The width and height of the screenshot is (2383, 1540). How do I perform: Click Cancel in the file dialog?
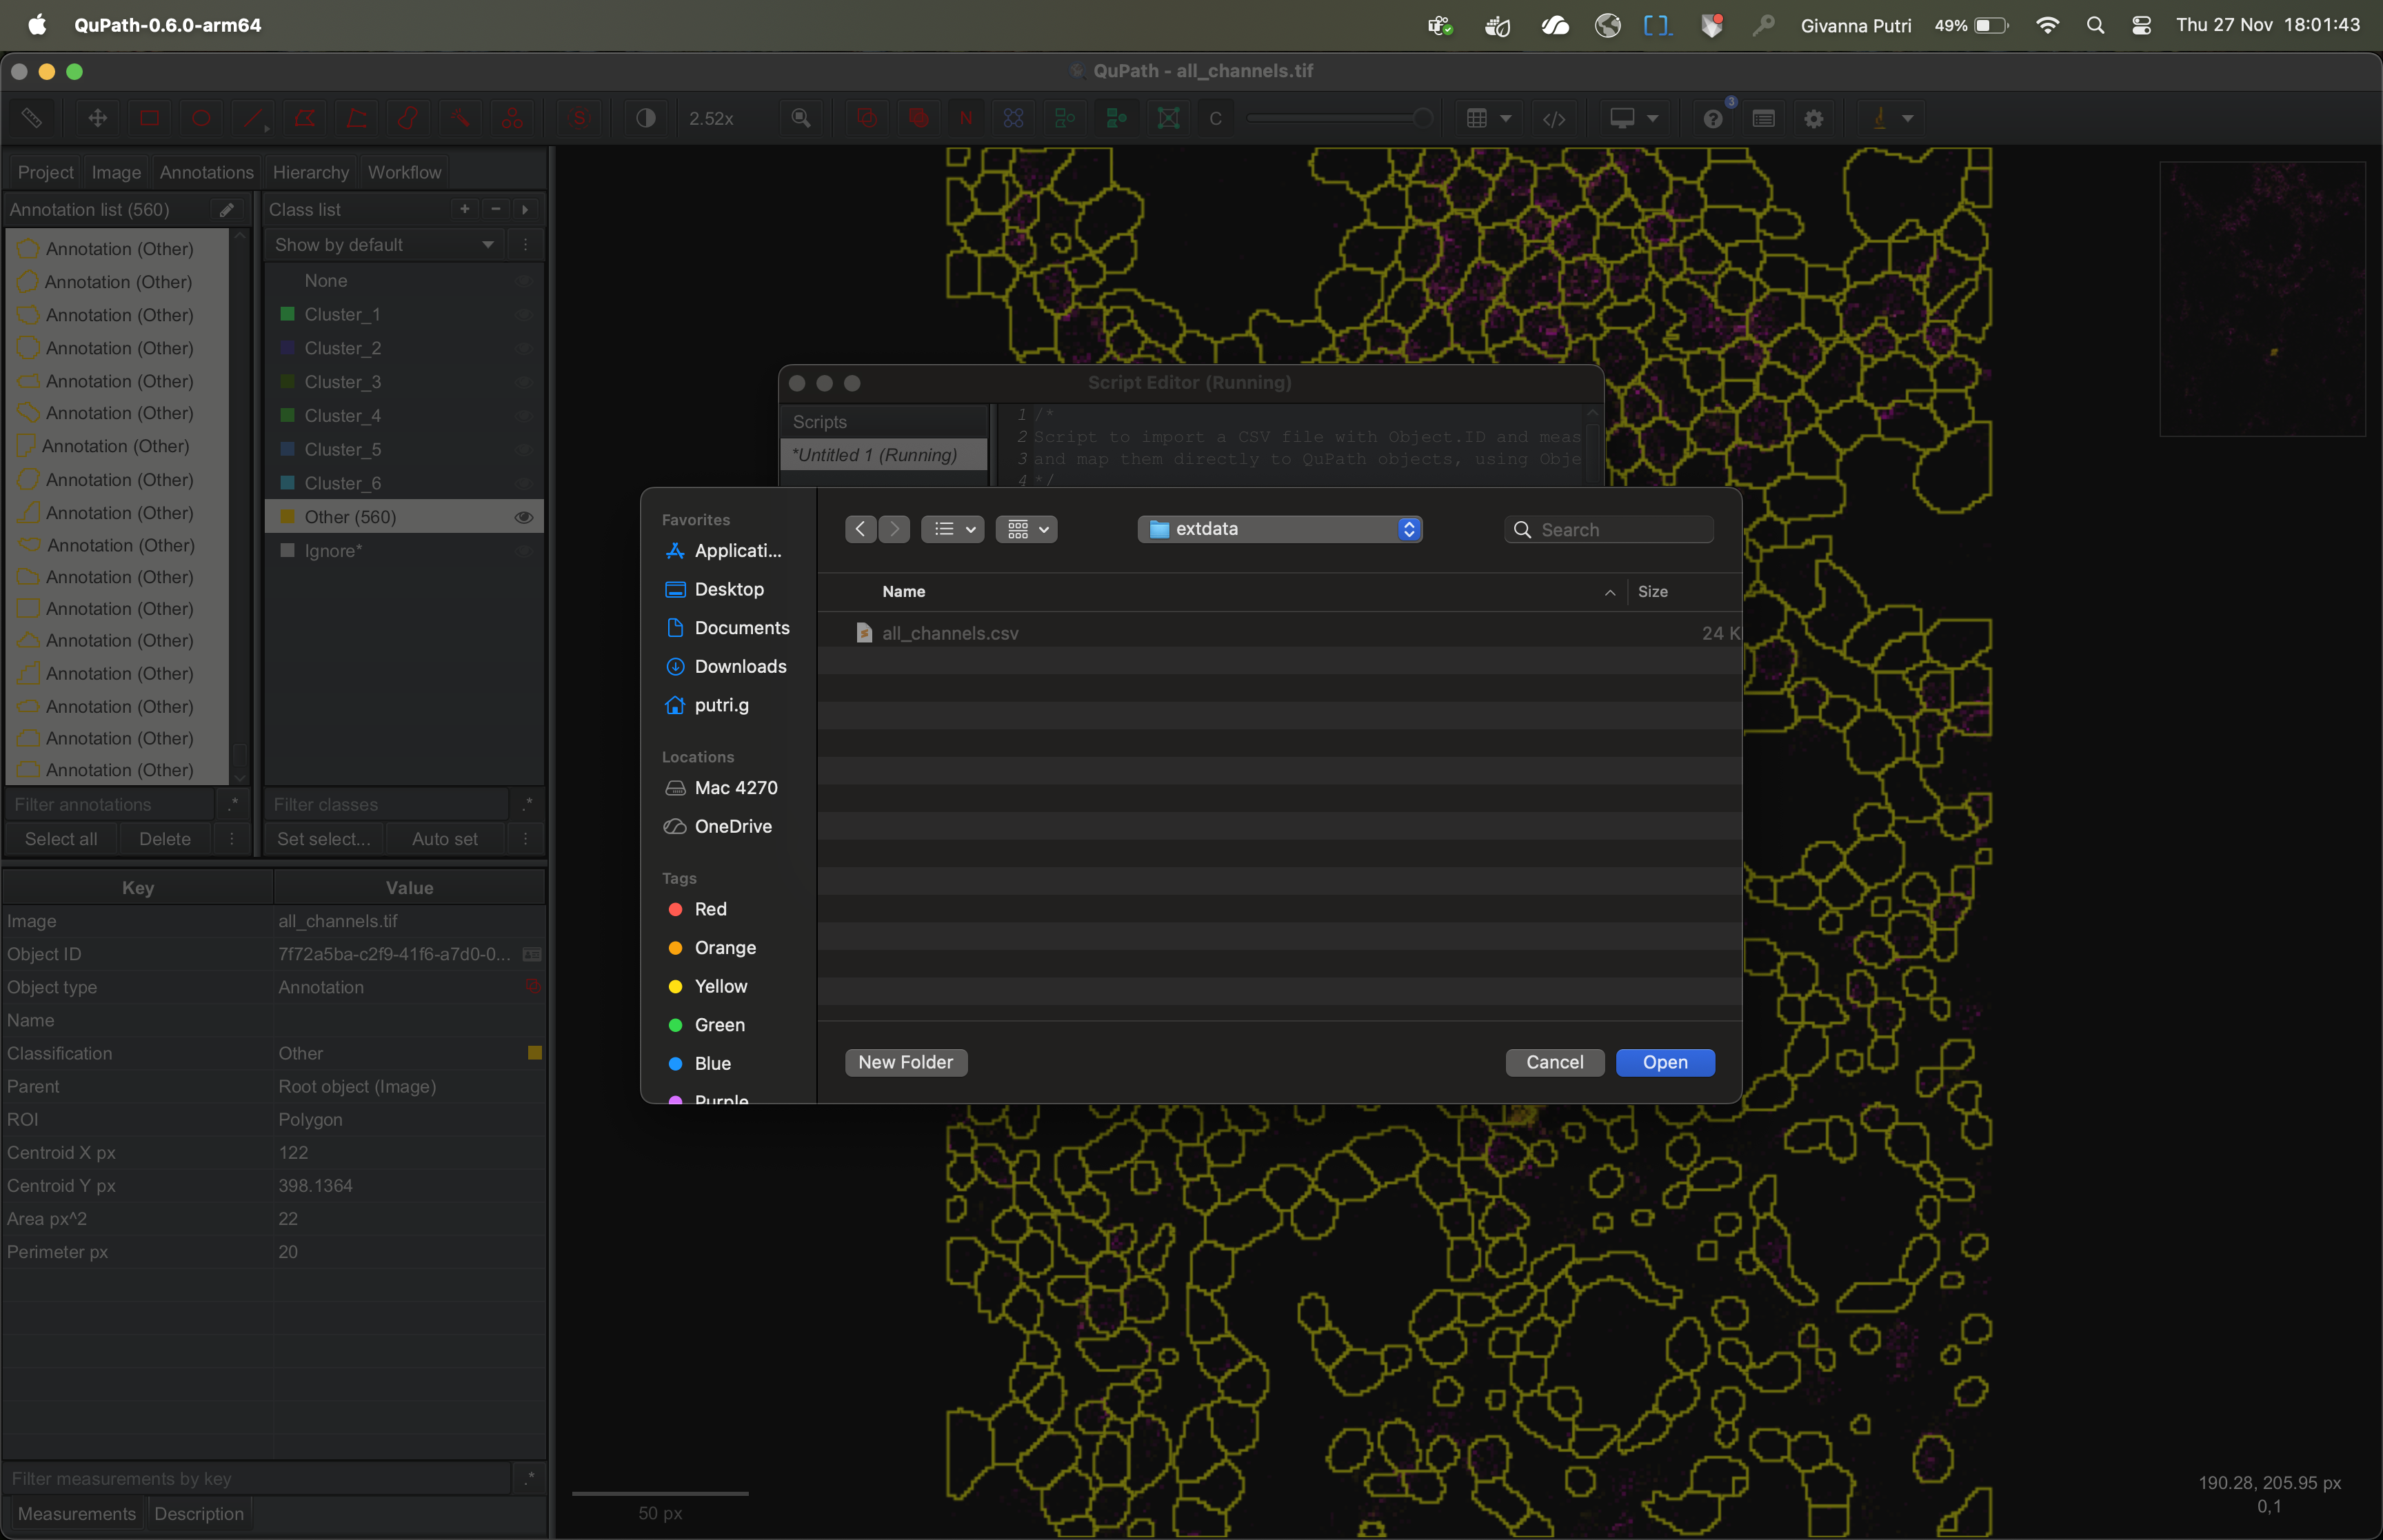(x=1554, y=1062)
